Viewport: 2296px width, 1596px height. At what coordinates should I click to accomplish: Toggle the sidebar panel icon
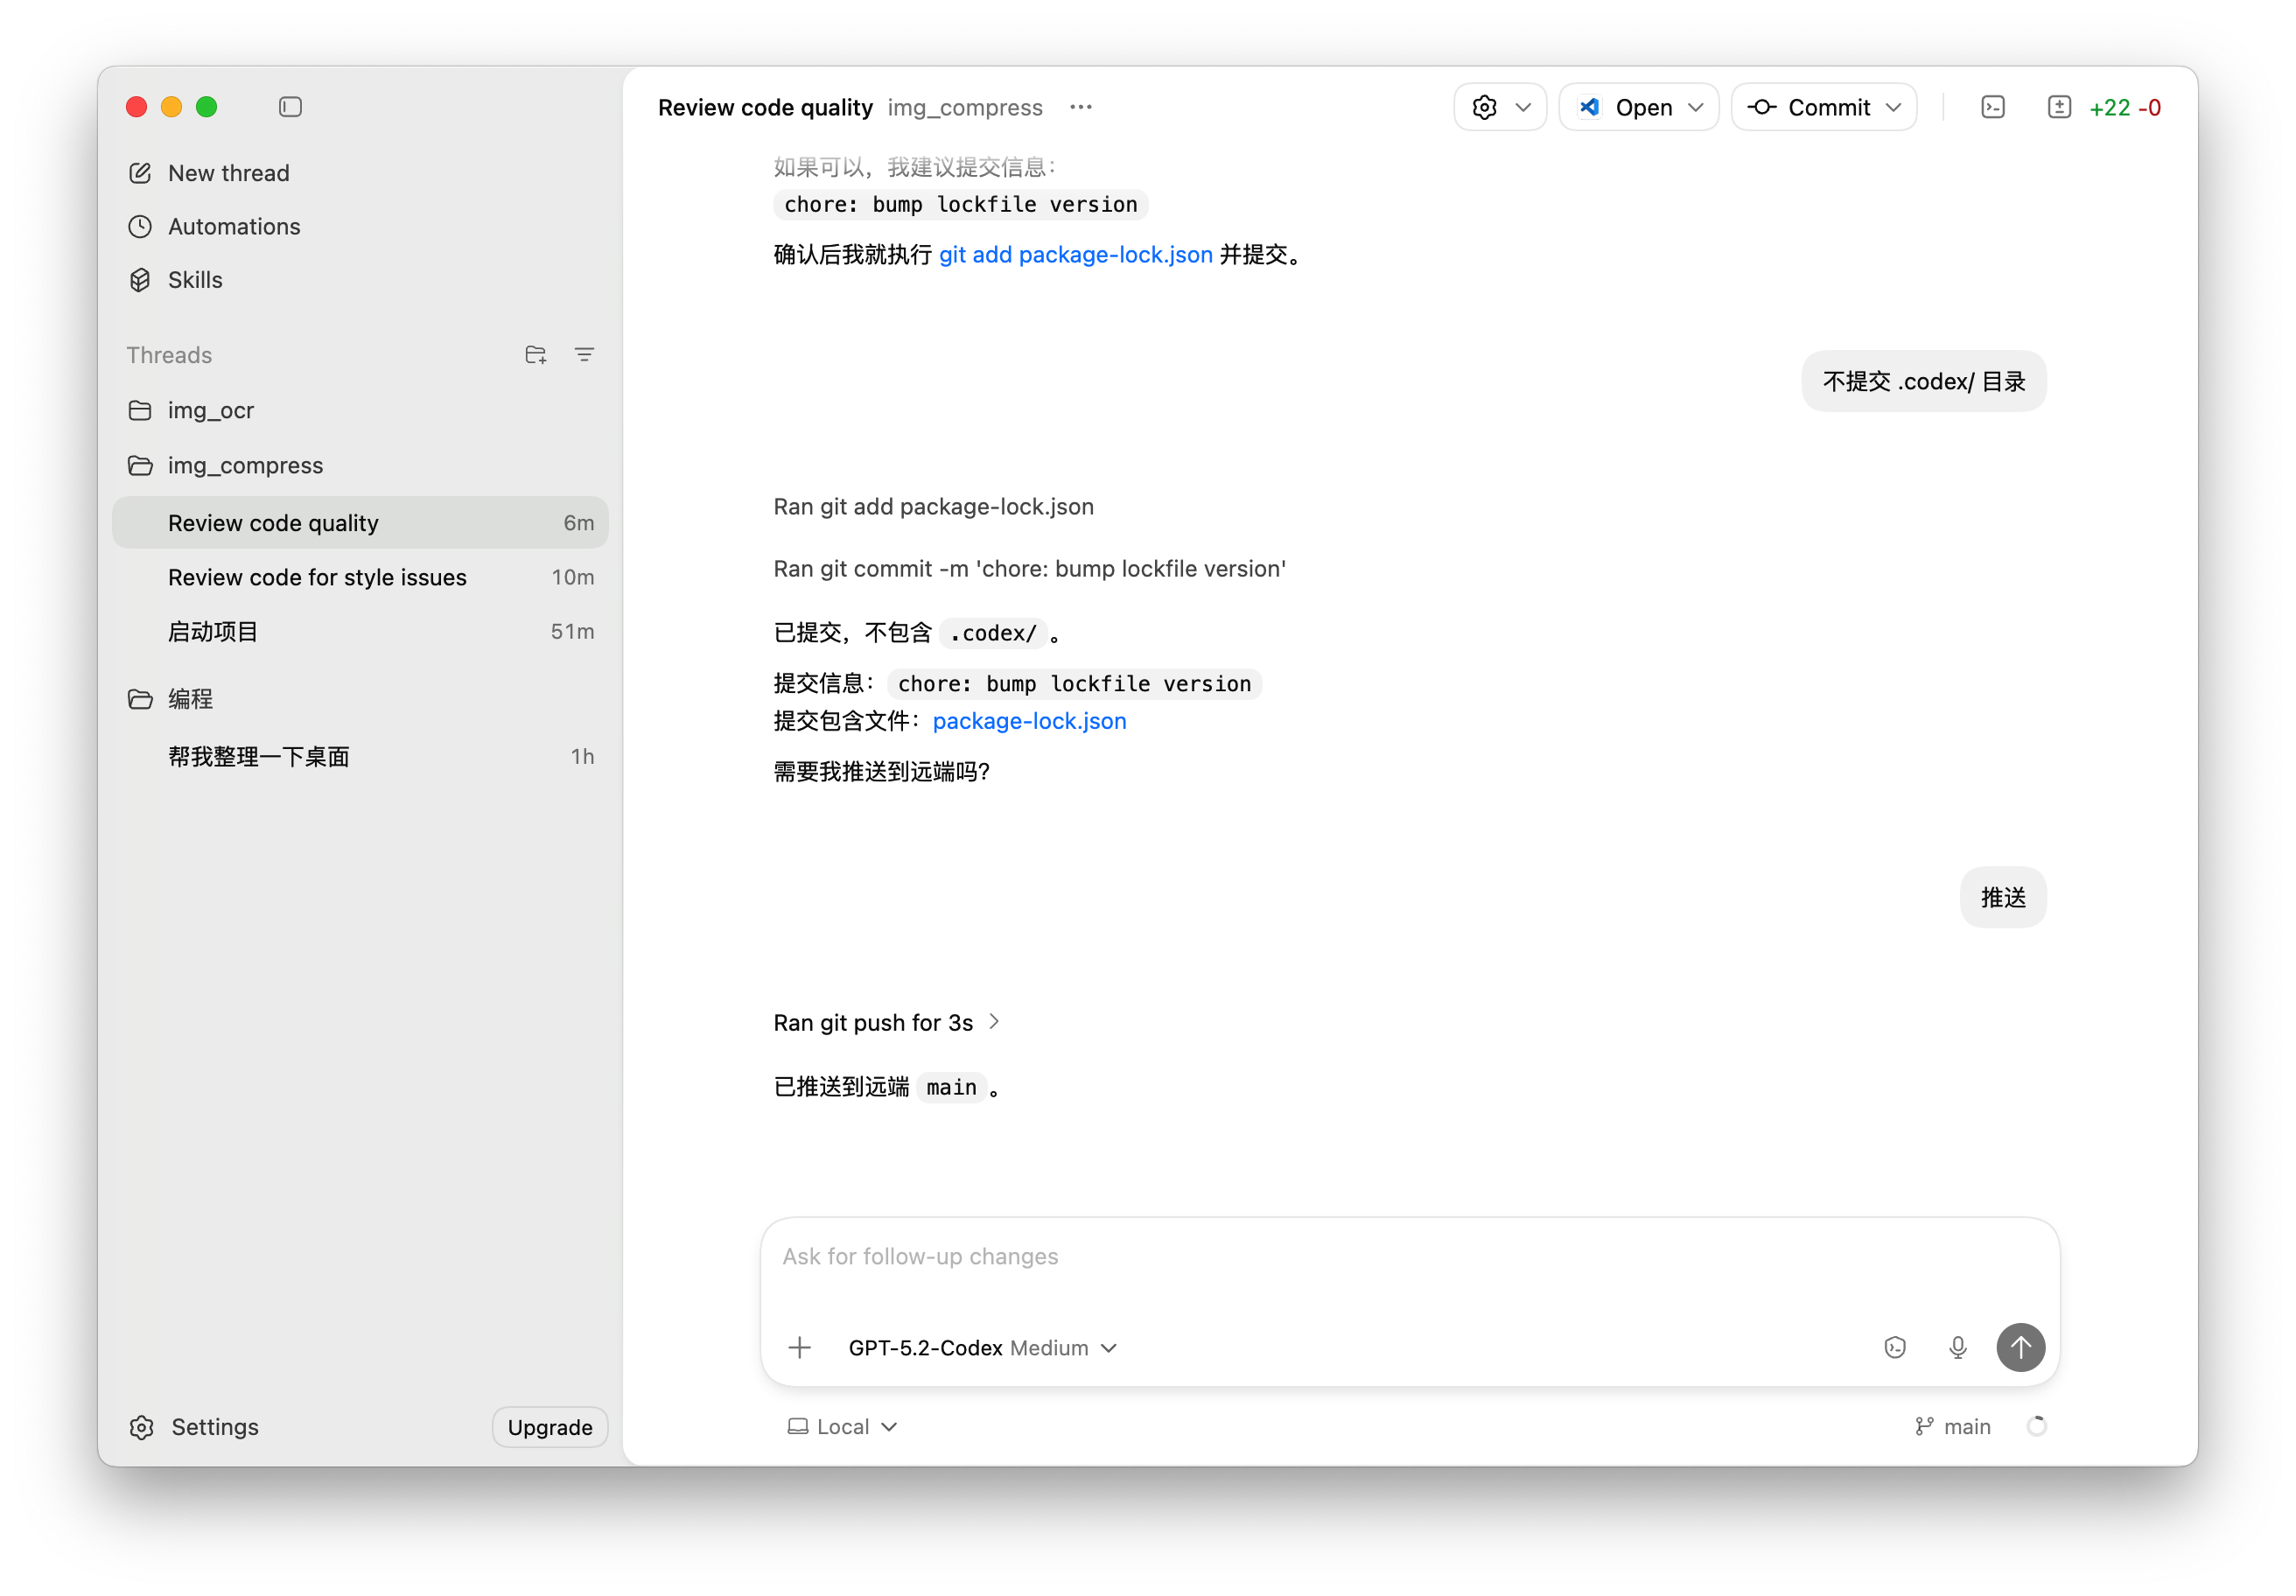290,107
